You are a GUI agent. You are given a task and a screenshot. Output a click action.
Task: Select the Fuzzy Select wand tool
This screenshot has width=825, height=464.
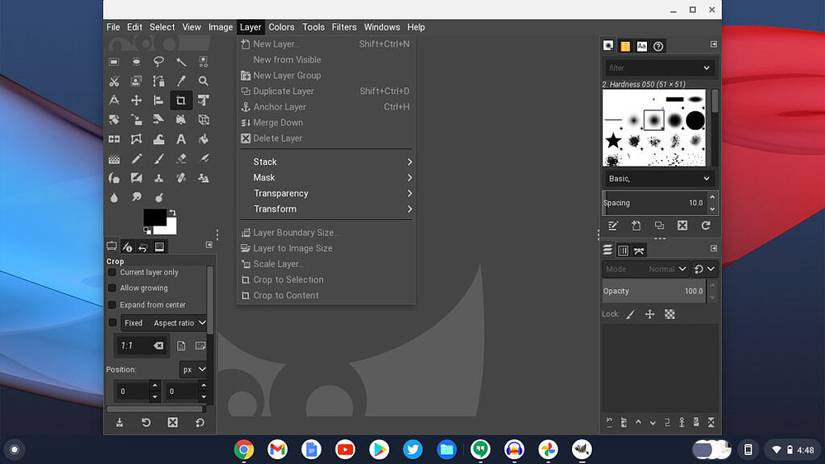181,62
